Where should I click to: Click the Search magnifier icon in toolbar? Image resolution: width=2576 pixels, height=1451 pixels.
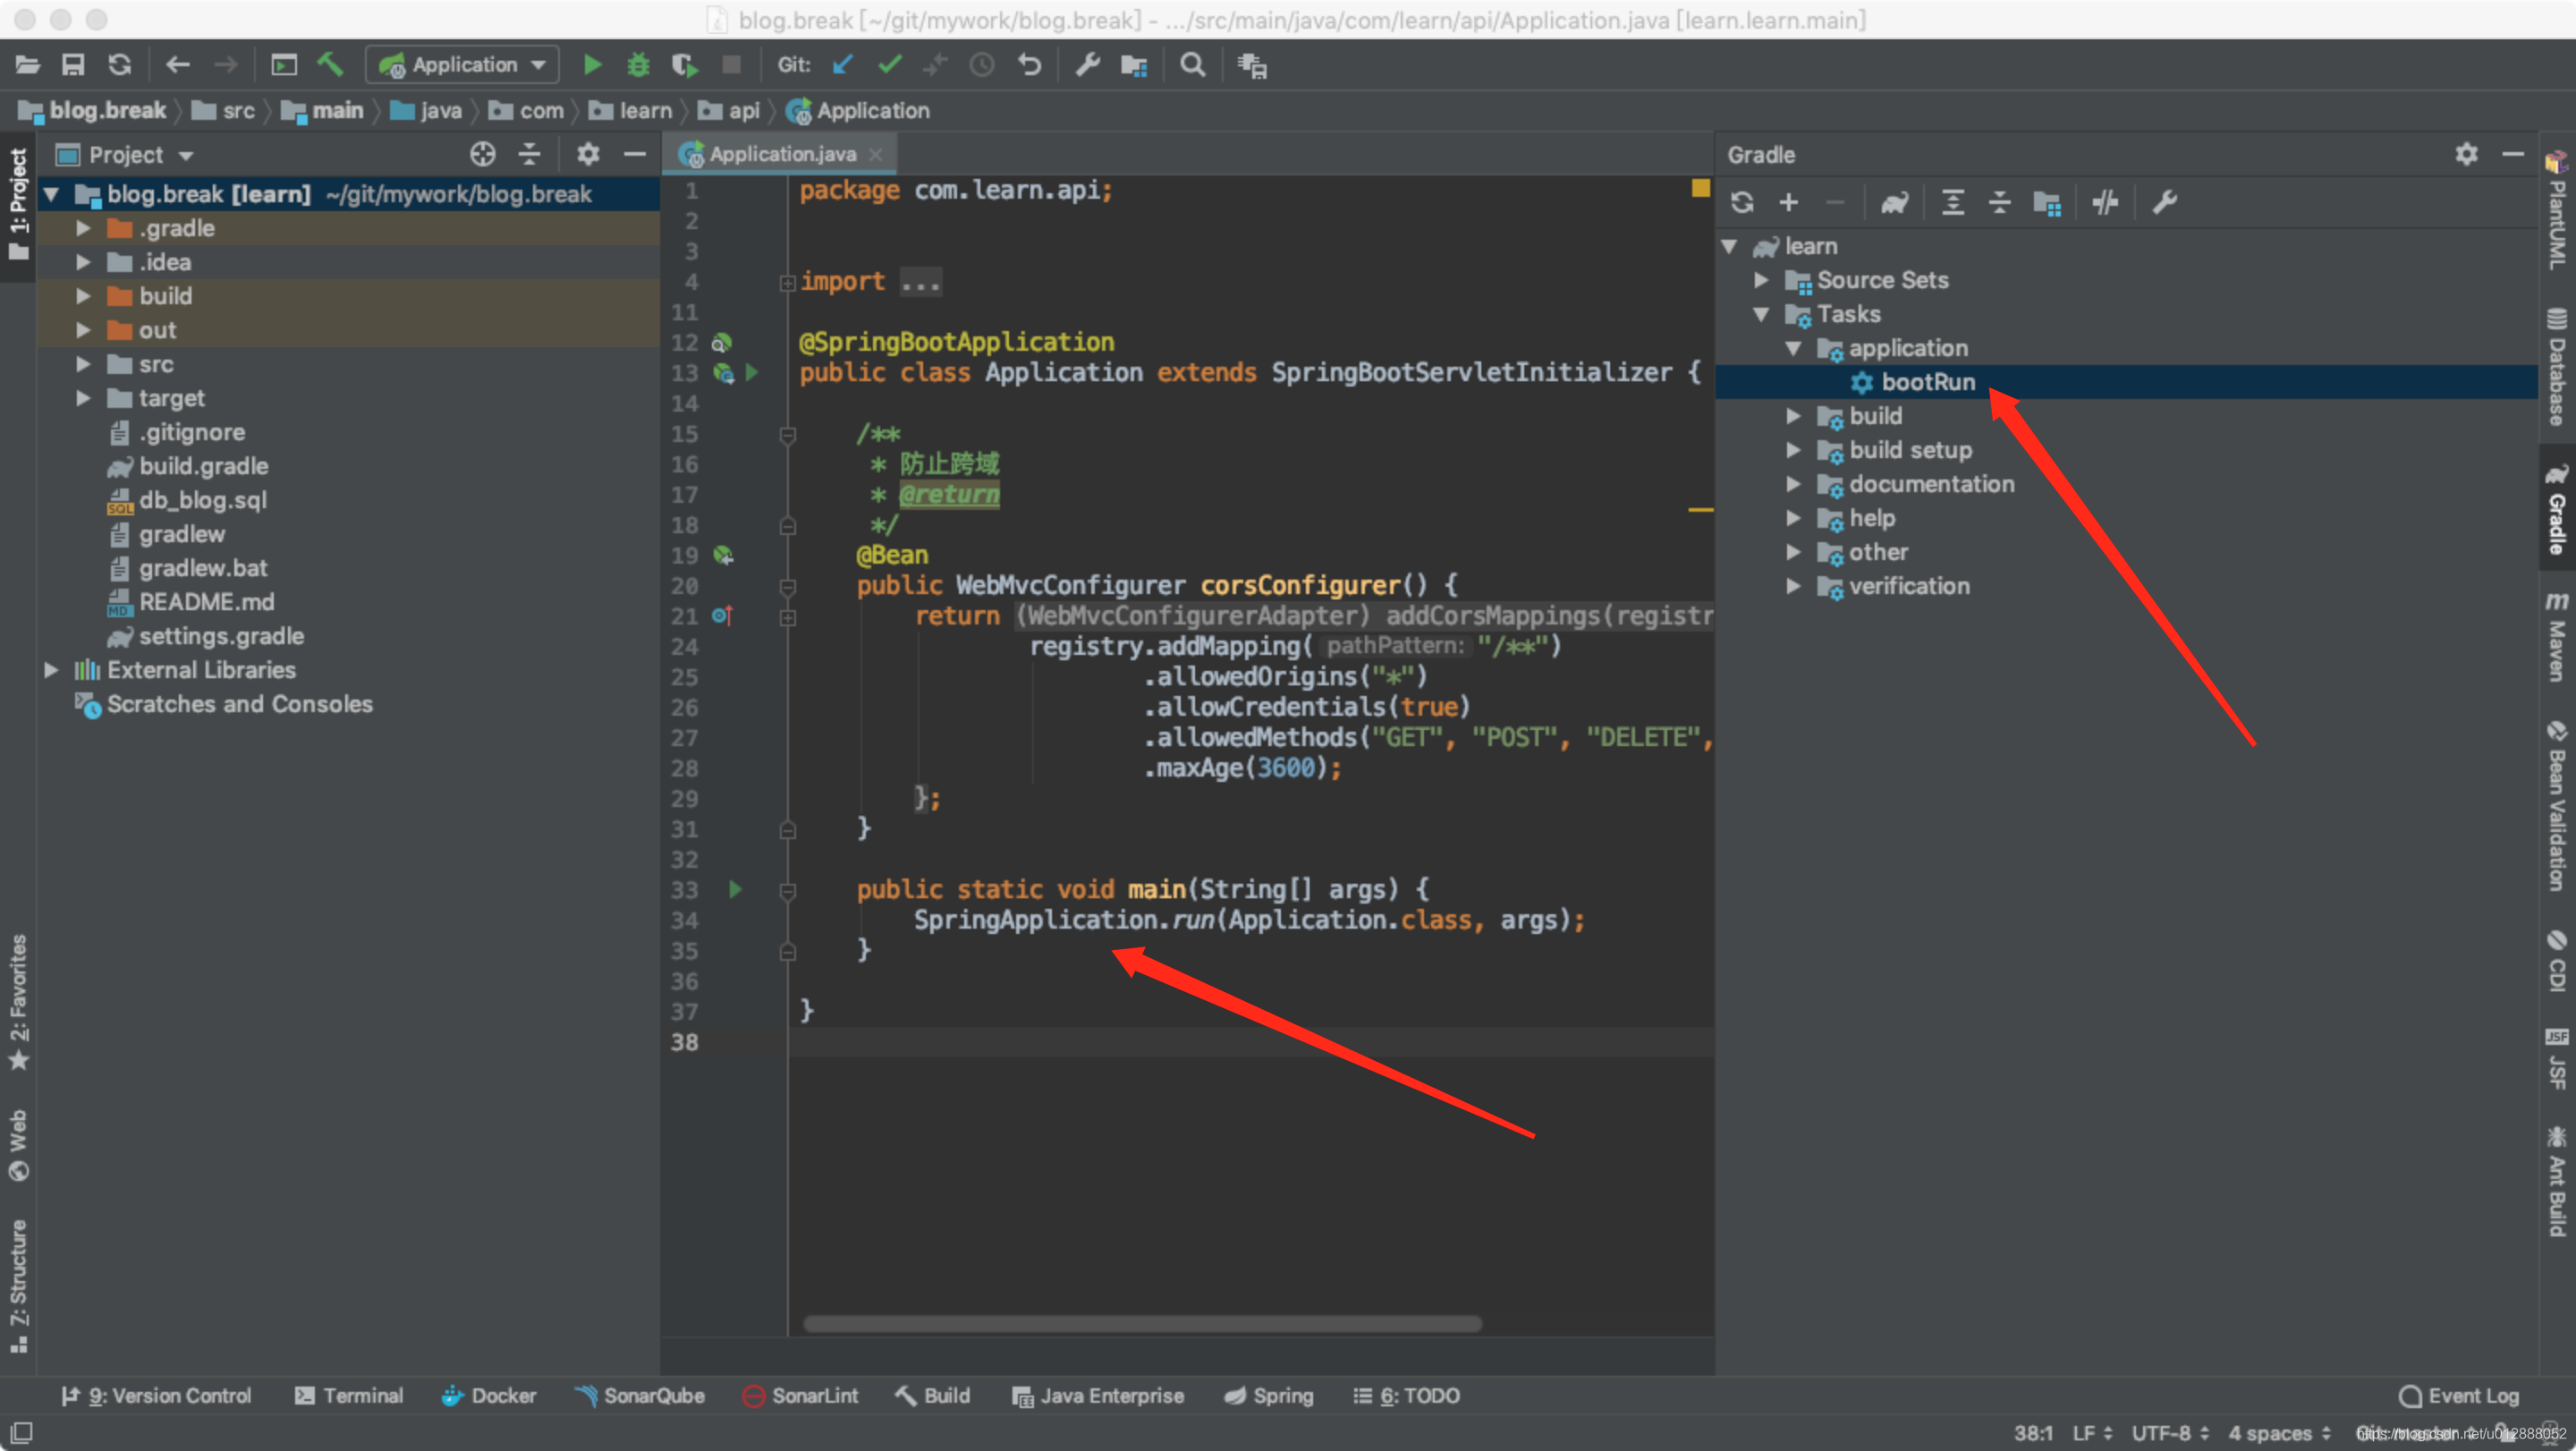click(1194, 65)
